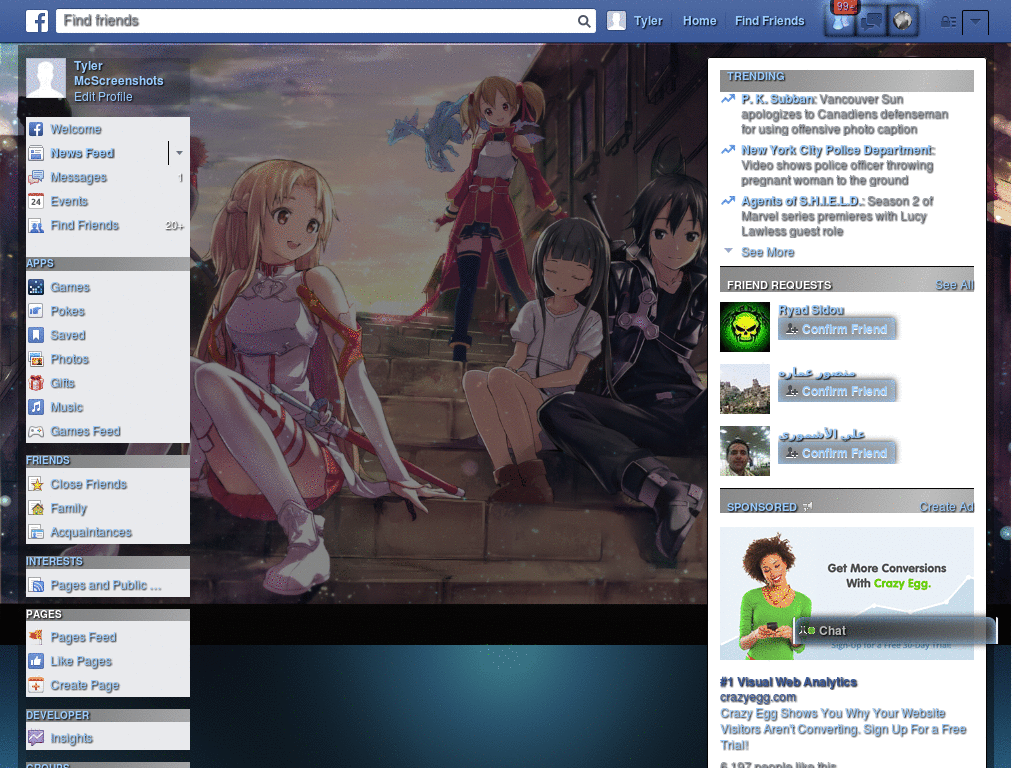Click the crazyegg.com ad link
This screenshot has width=1024, height=768.
click(758, 697)
